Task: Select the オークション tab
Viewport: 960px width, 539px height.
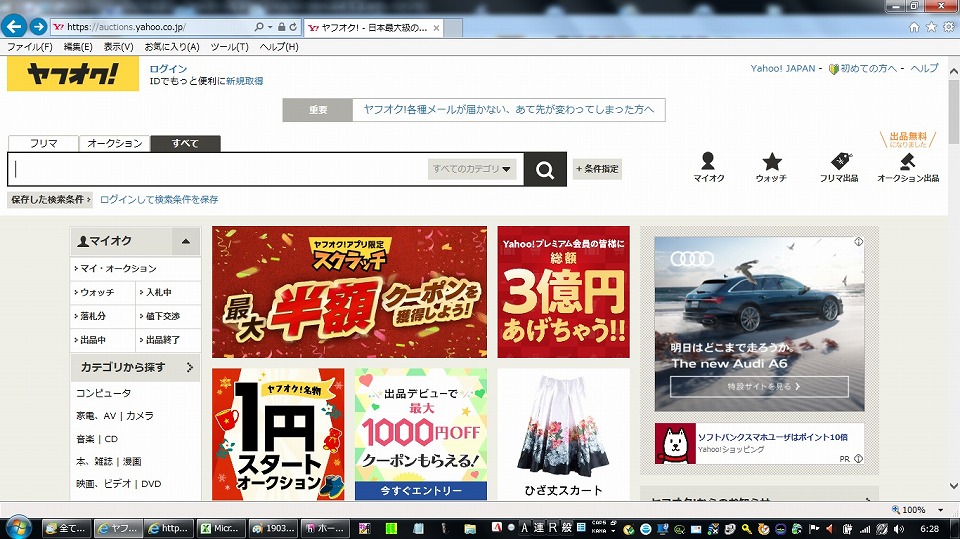Action: (115, 144)
